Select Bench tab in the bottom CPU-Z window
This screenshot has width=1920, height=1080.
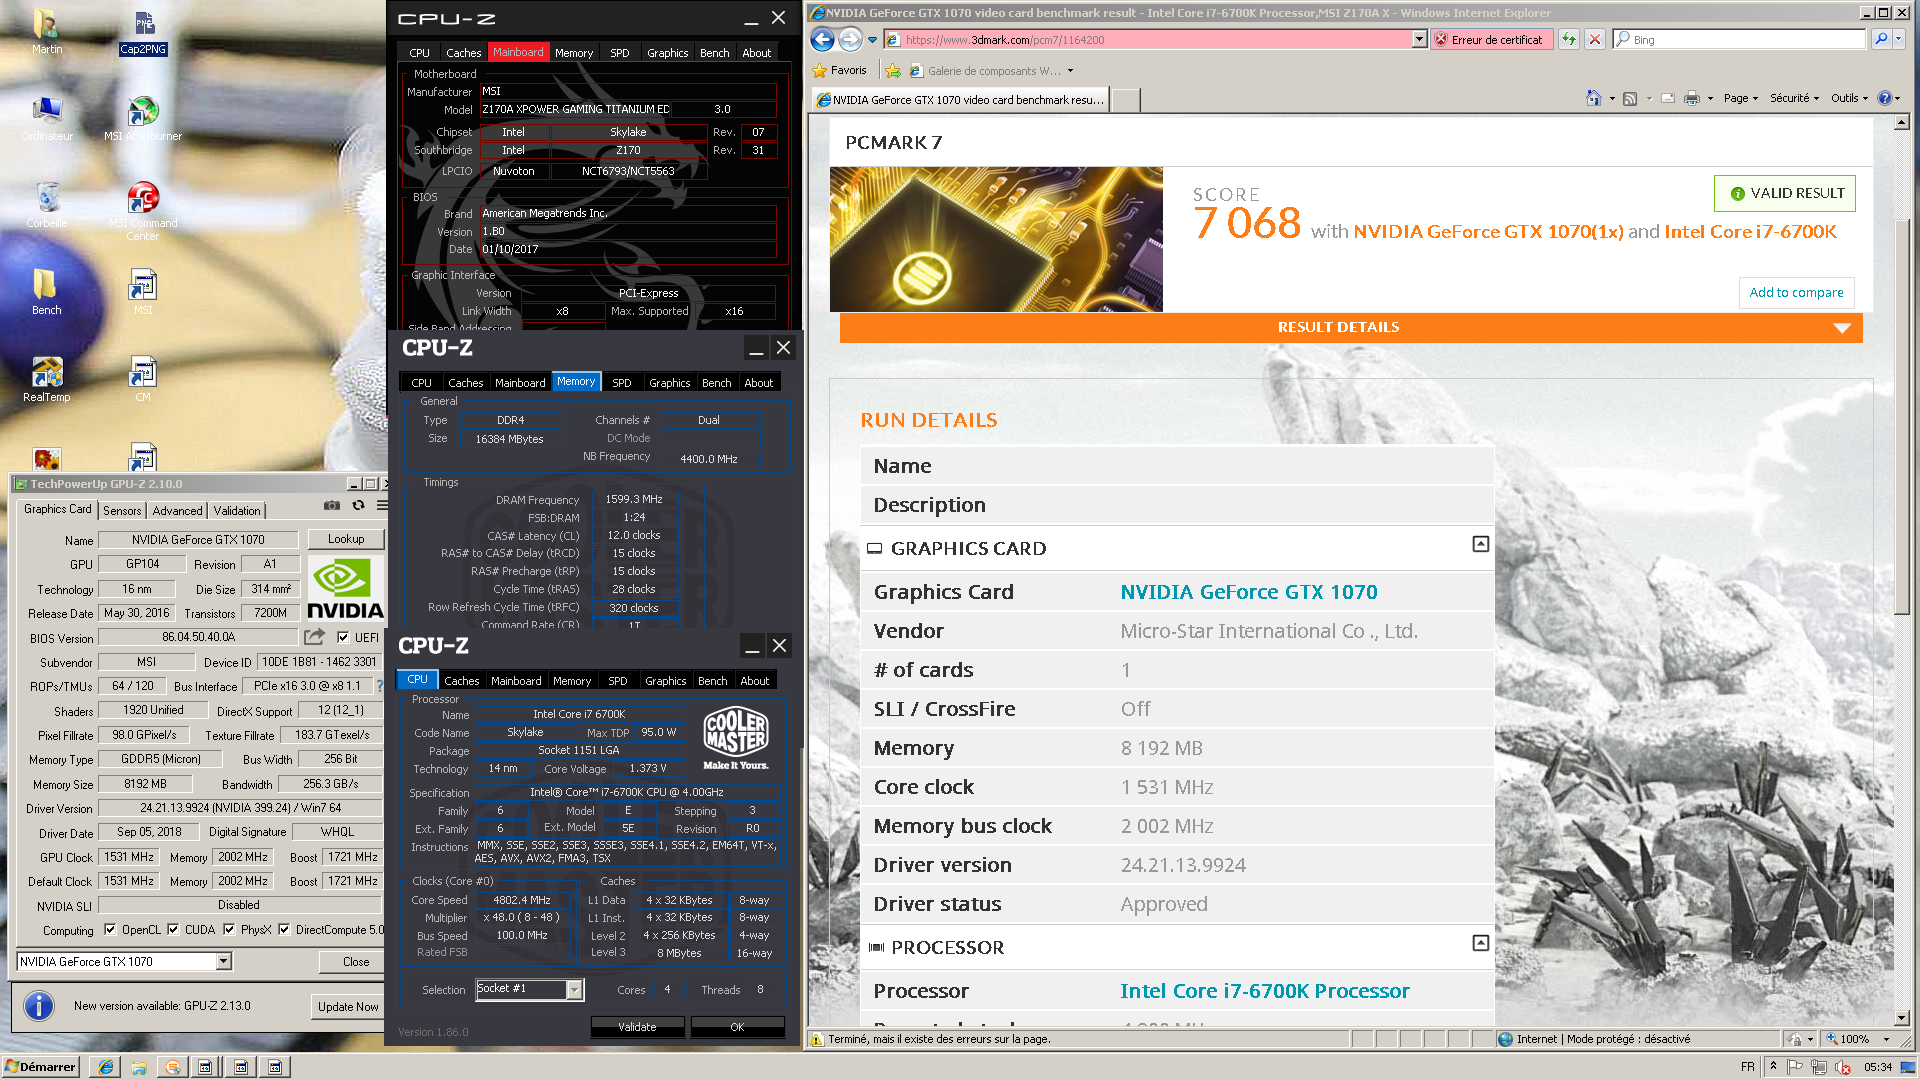pos(712,681)
